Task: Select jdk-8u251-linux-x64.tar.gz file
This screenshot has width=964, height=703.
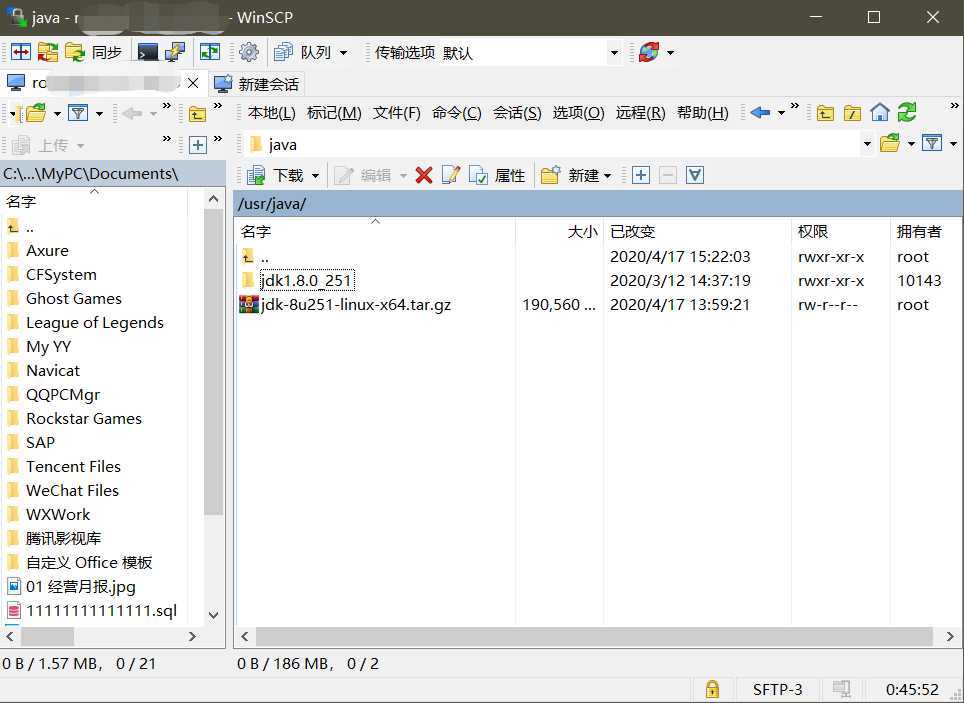Action: point(345,304)
